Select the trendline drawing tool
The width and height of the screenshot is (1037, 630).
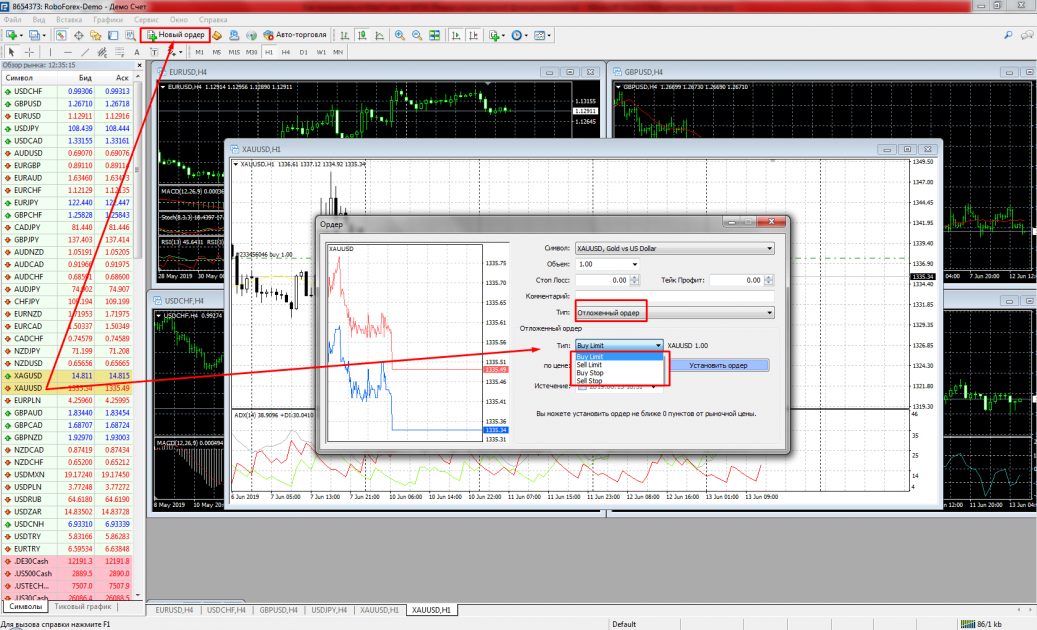coord(84,51)
